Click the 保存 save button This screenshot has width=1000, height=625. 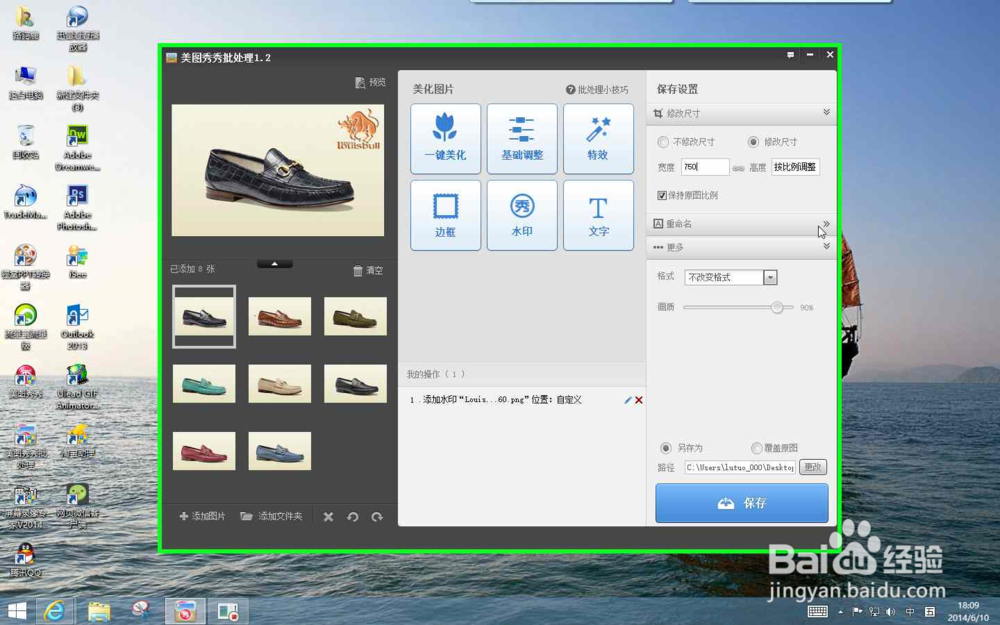pyautogui.click(x=742, y=503)
